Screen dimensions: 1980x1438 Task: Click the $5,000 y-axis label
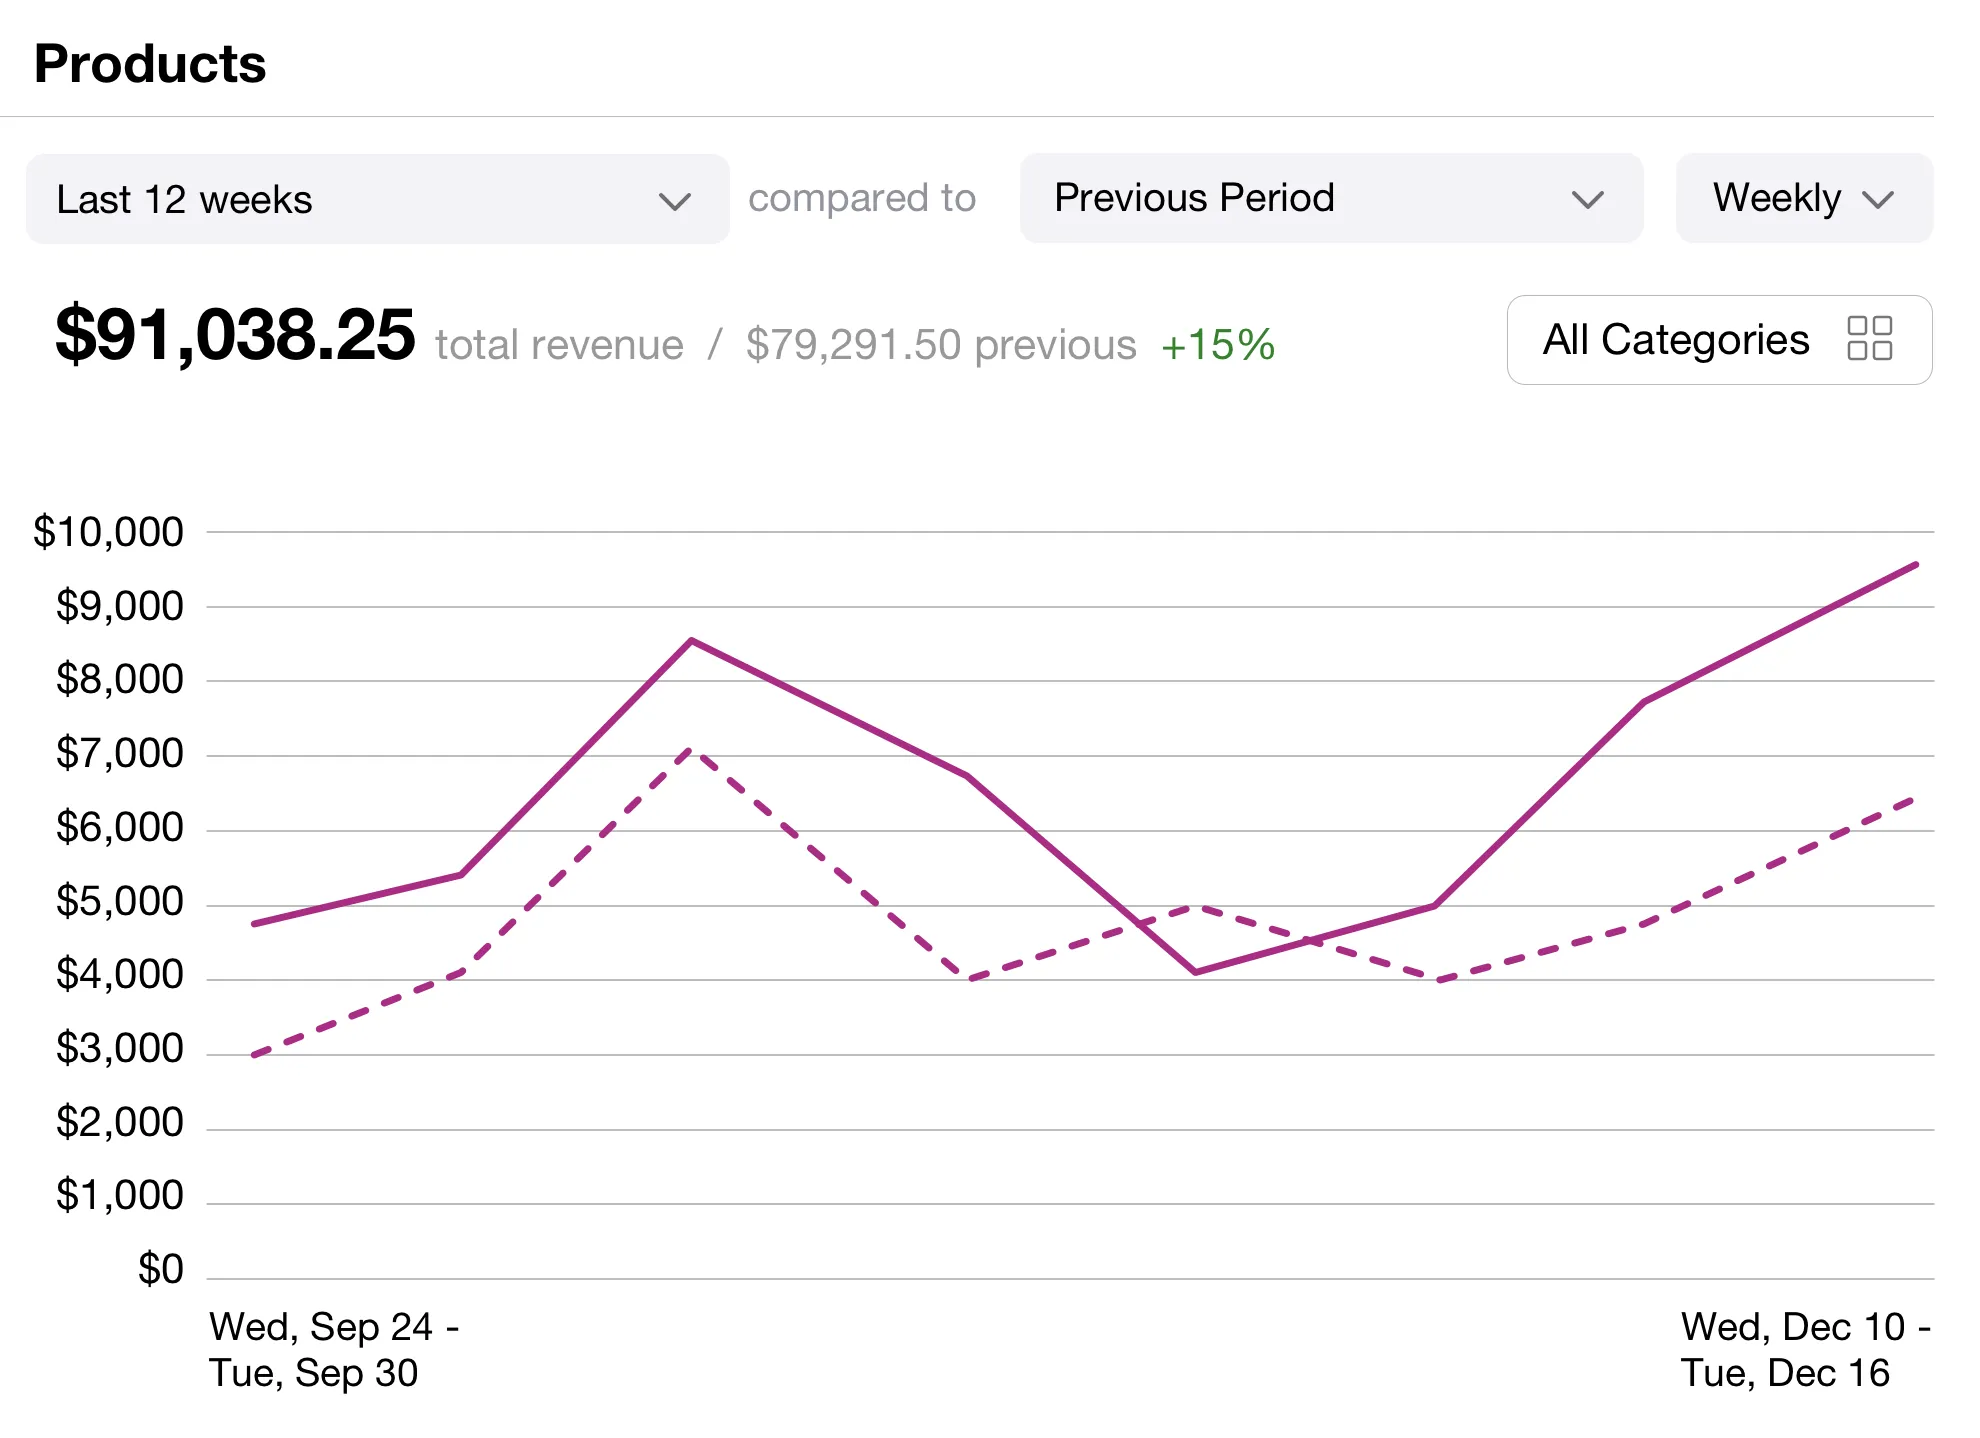[119, 901]
